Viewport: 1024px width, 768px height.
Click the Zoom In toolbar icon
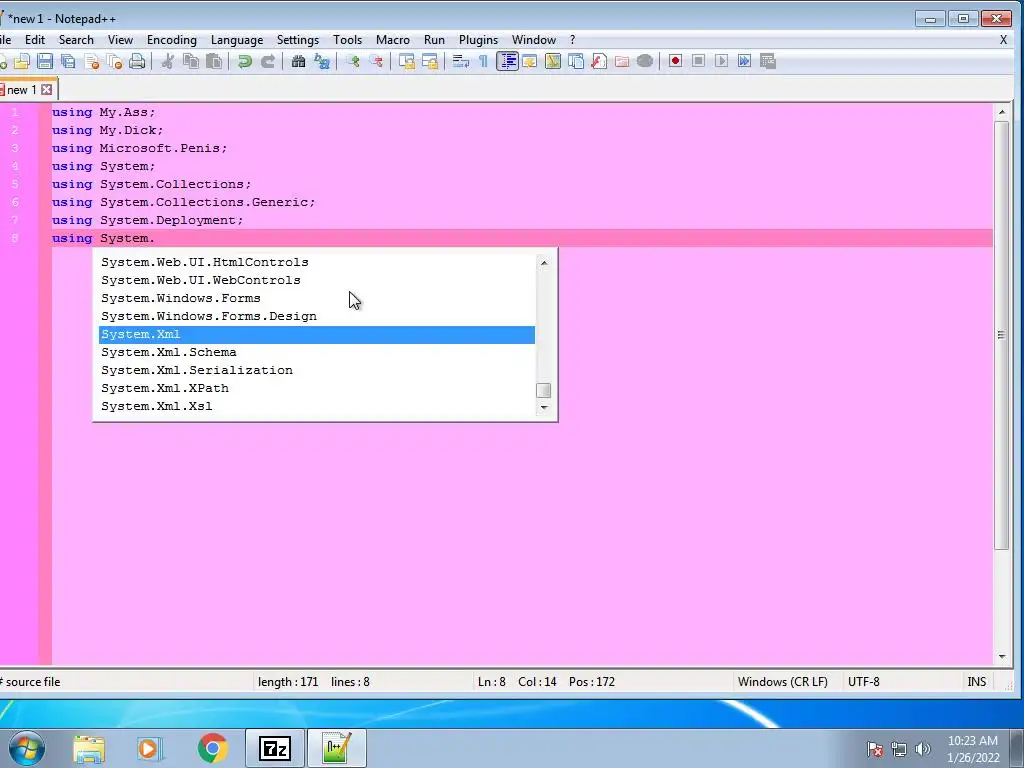click(353, 61)
